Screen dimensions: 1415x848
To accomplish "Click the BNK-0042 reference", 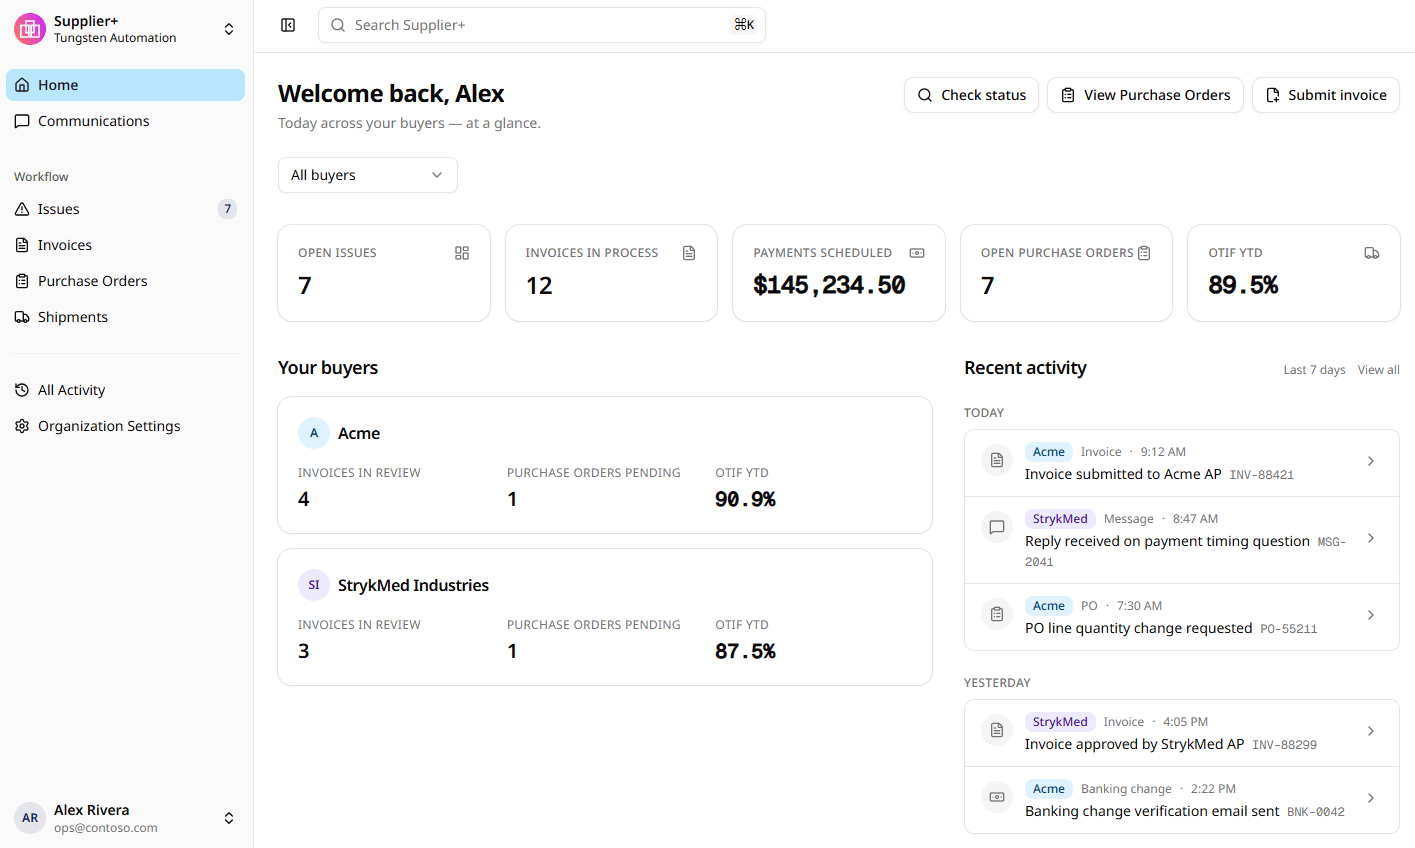I will point(1316,812).
